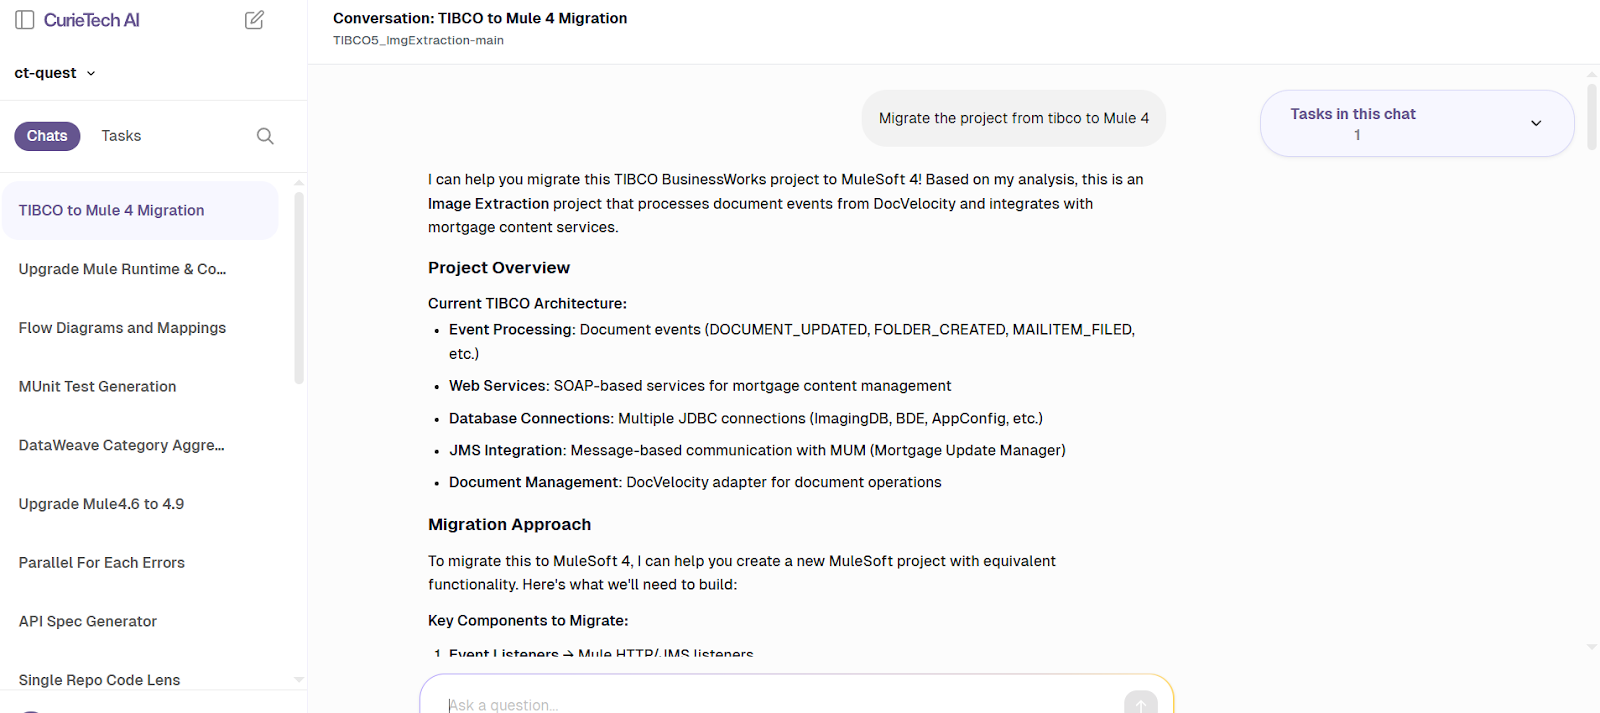Click the scroll-down arrow on the chat scrollbar
1600x713 pixels.
pos(1590,646)
